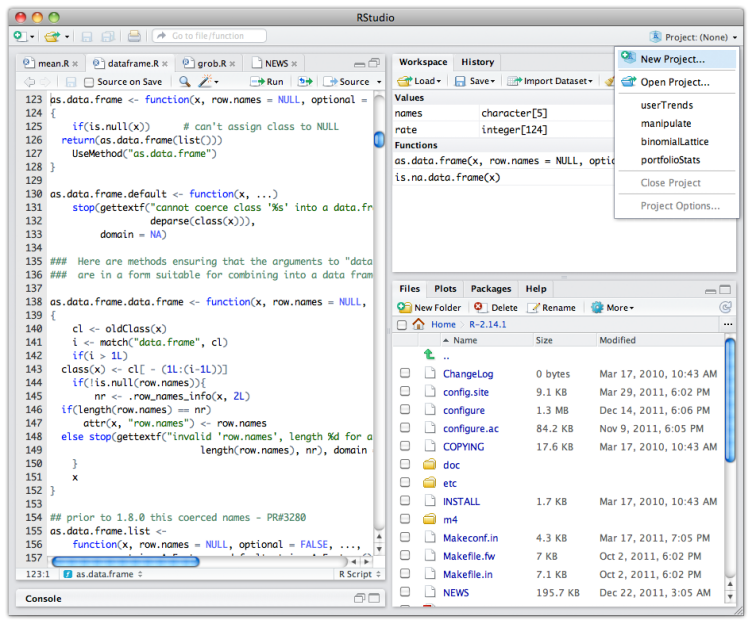Refresh the file listing in Files pane
Screen dimensions: 752x624
[x=726, y=308]
